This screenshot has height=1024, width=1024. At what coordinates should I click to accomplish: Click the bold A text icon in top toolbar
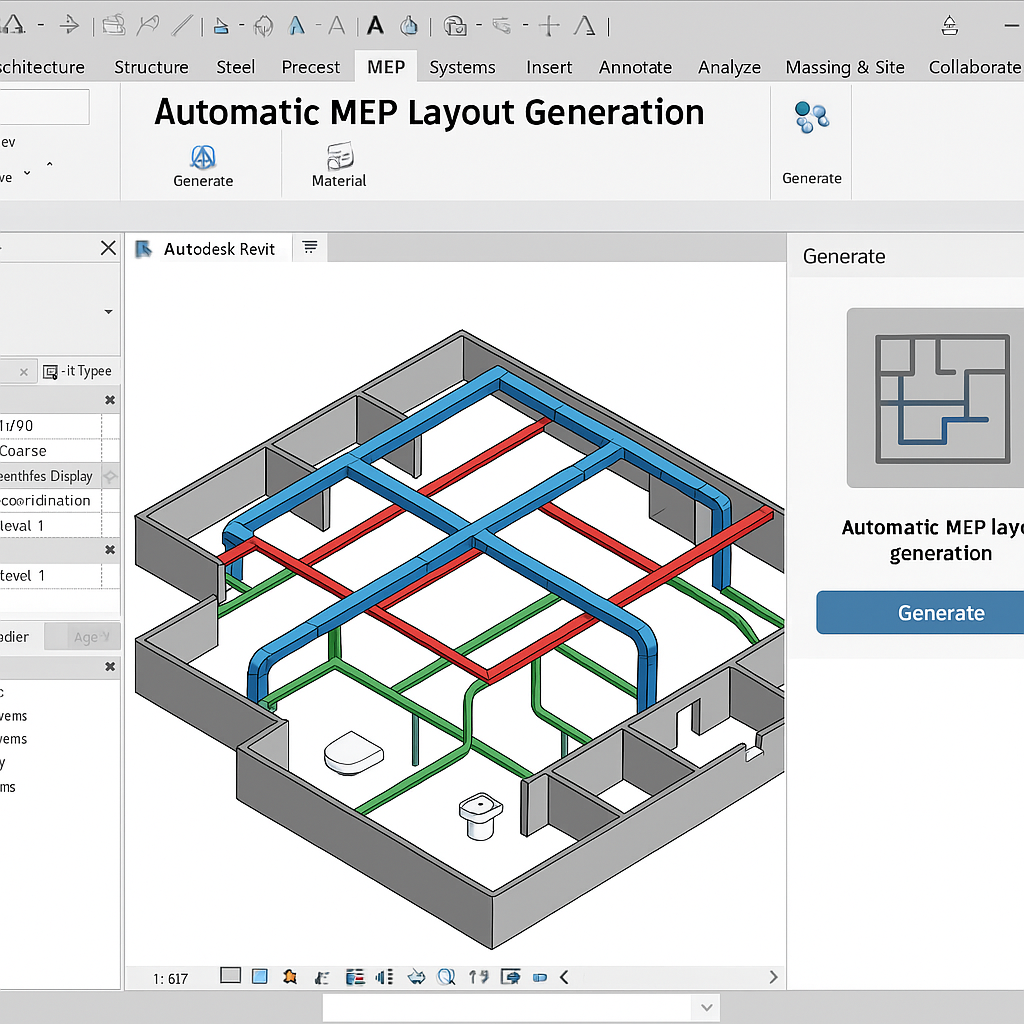point(375,25)
